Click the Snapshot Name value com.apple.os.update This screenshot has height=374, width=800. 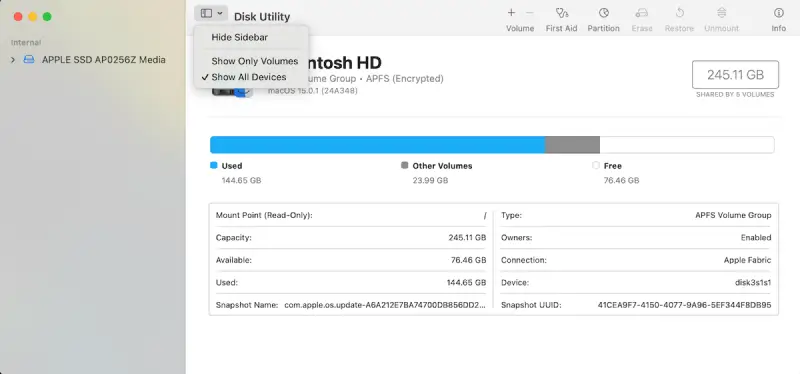(385, 305)
